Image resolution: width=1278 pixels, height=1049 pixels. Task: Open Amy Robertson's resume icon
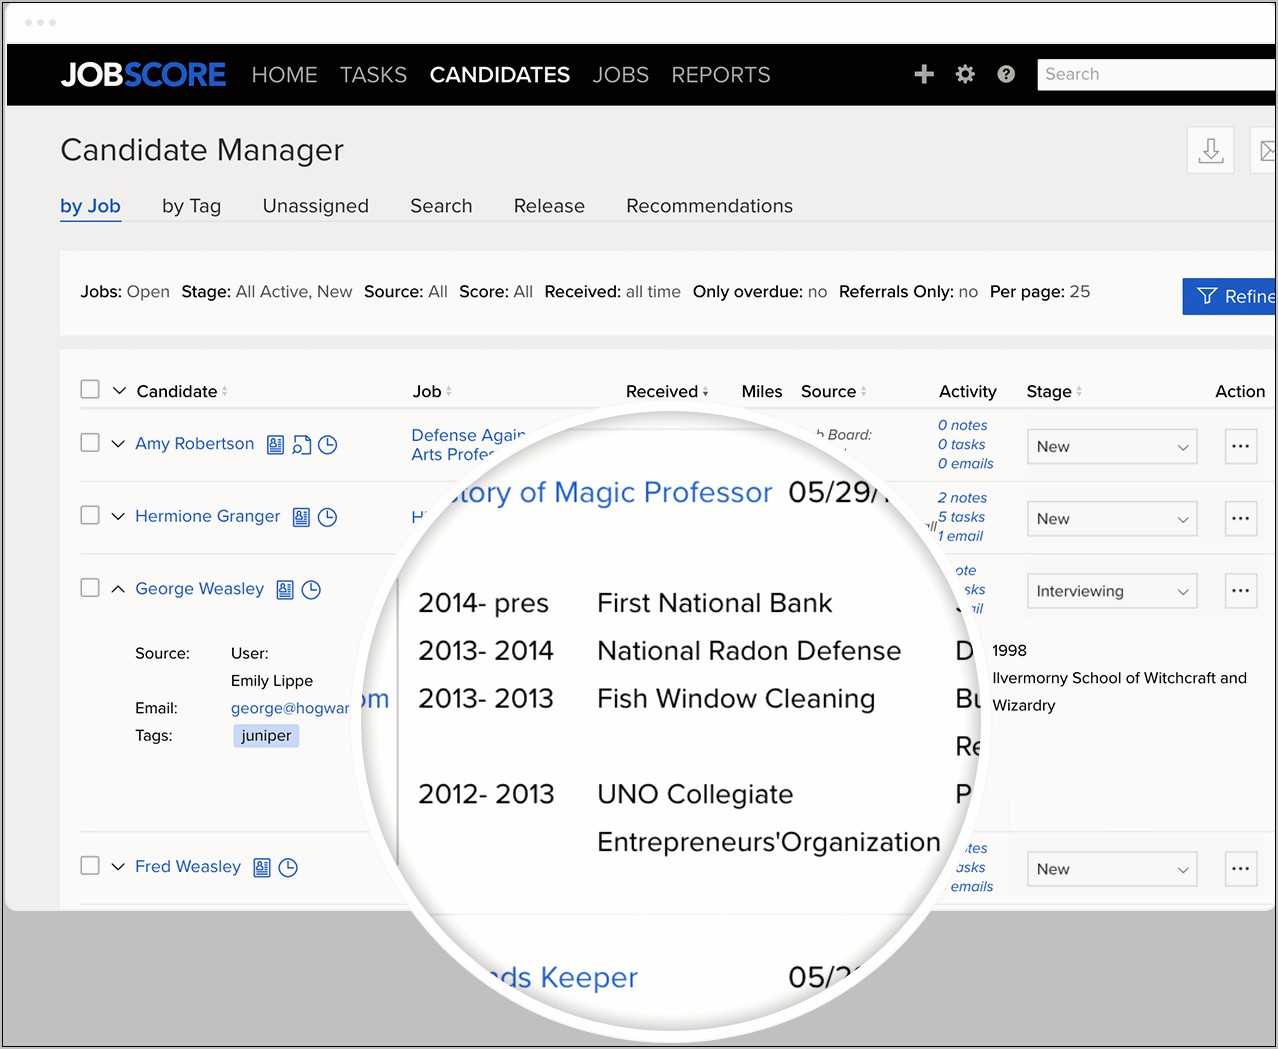[276, 445]
